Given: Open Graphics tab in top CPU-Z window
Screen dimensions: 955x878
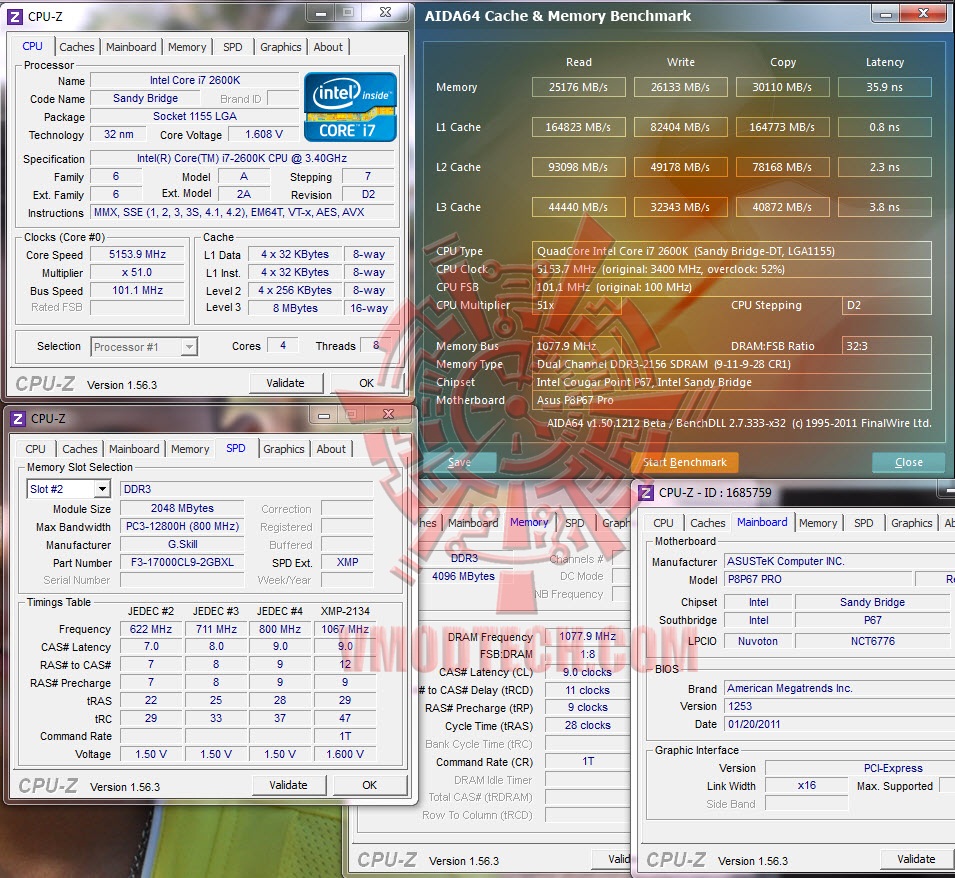Looking at the screenshot, I should pyautogui.click(x=281, y=47).
